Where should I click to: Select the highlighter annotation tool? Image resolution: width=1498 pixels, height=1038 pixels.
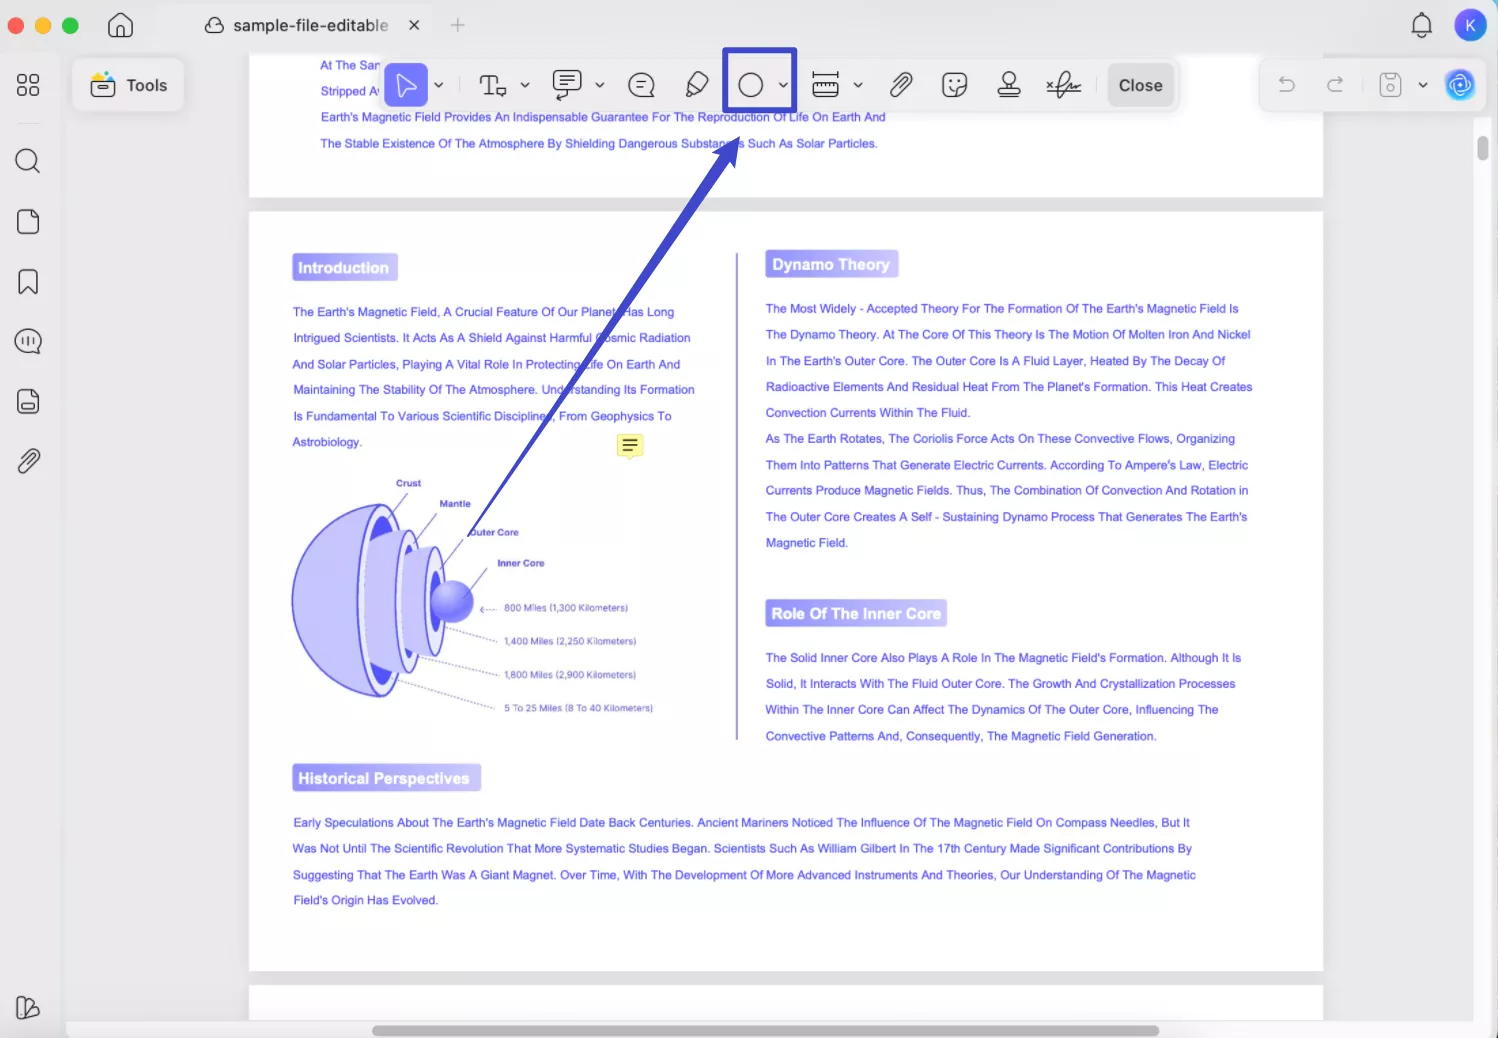pyautogui.click(x=697, y=85)
